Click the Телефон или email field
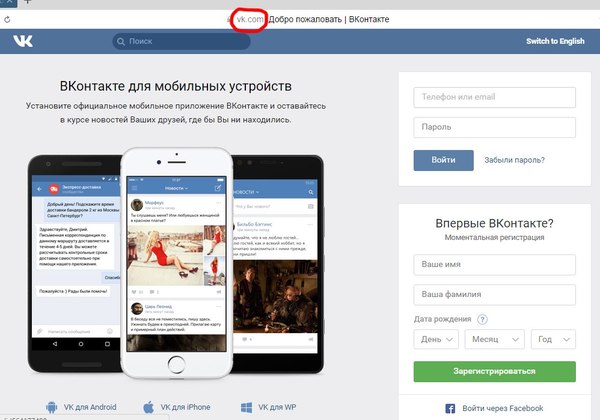Viewport: 600px width, 420px height. pyautogui.click(x=494, y=97)
